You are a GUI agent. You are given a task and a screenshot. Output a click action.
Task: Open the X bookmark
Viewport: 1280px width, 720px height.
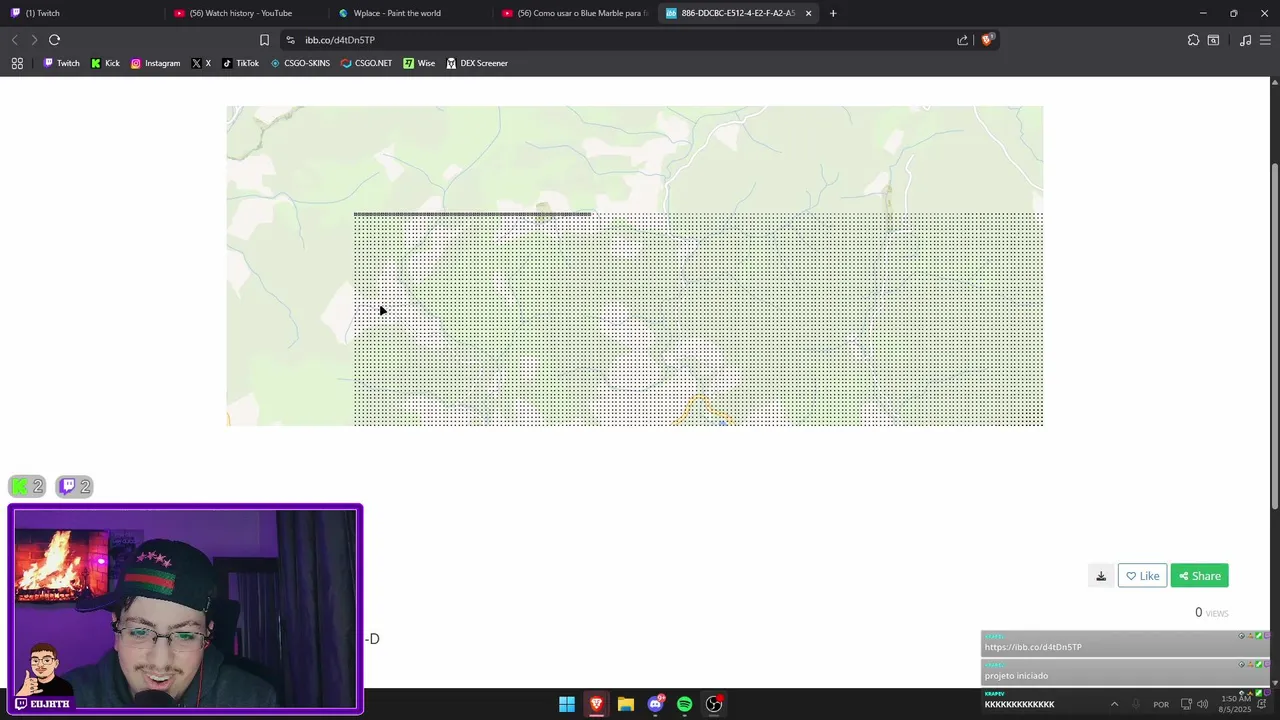pos(202,63)
